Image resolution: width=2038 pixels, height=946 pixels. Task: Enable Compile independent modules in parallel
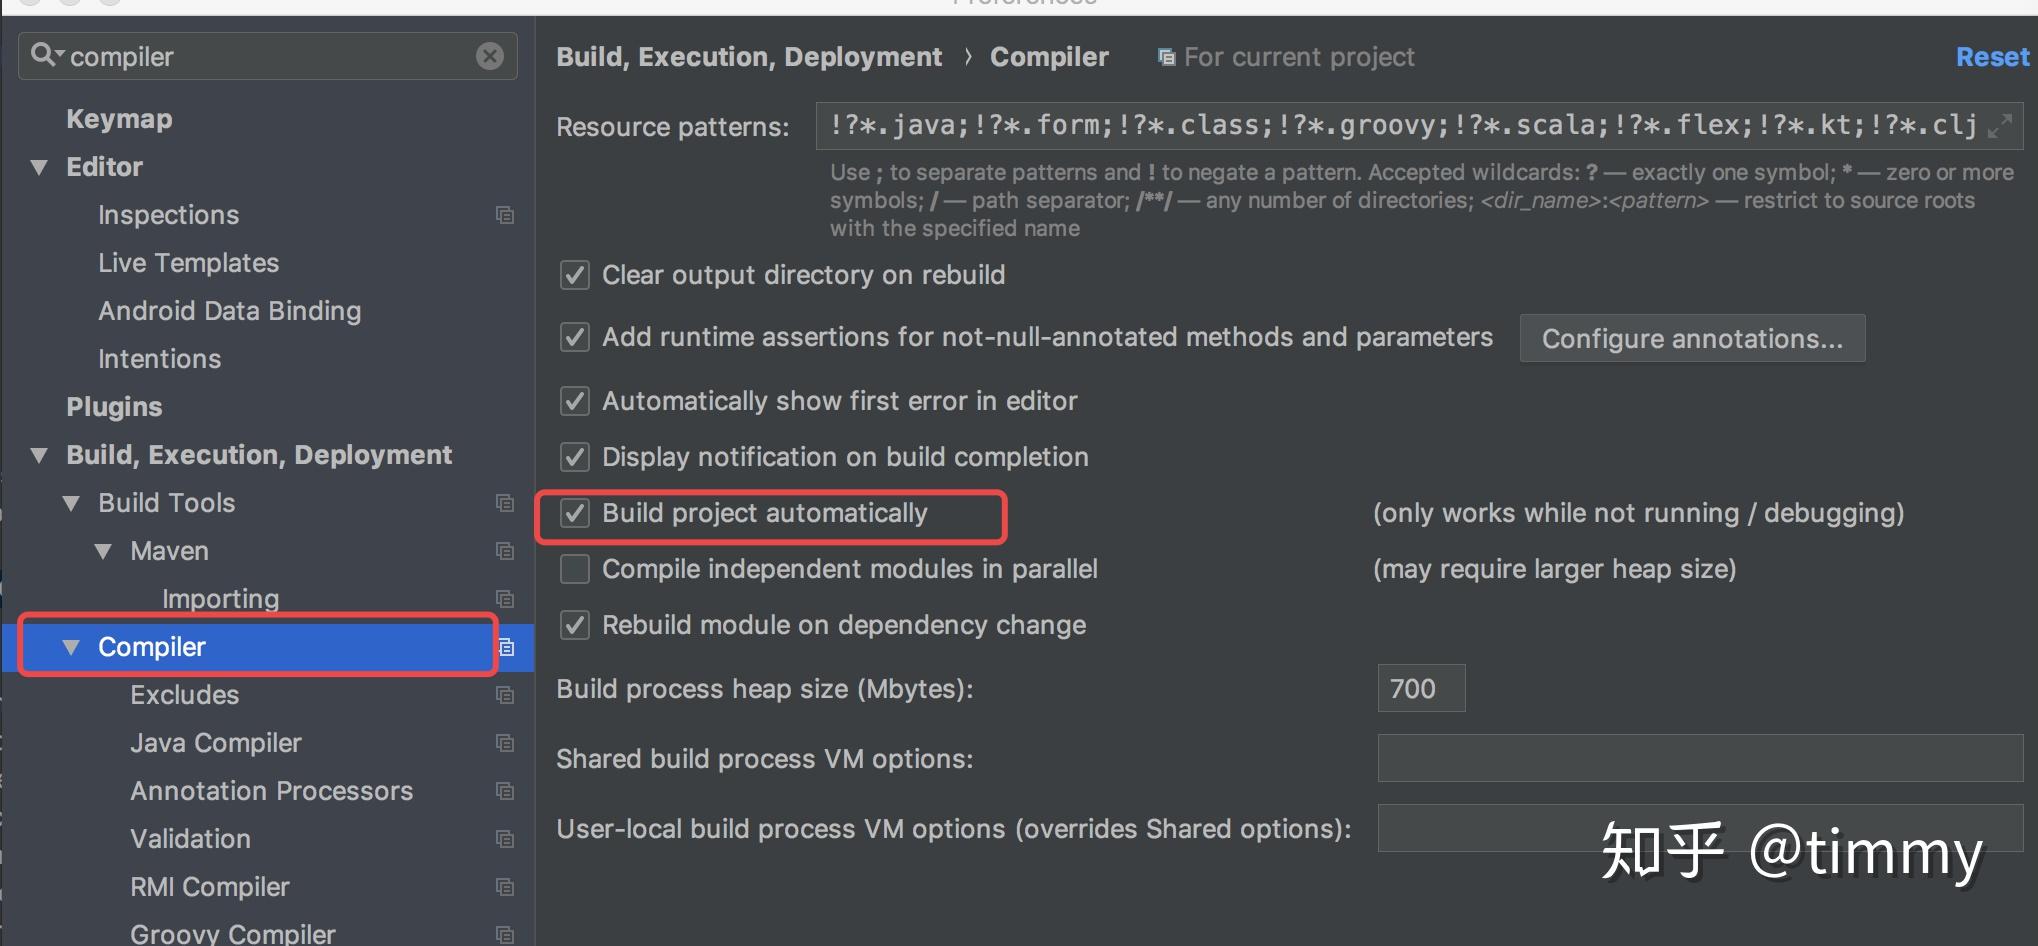click(x=574, y=568)
